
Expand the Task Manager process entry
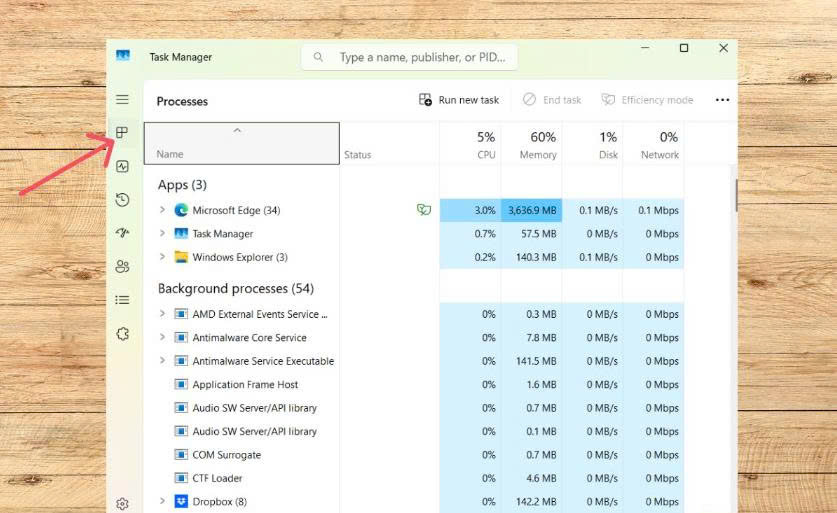[162, 233]
